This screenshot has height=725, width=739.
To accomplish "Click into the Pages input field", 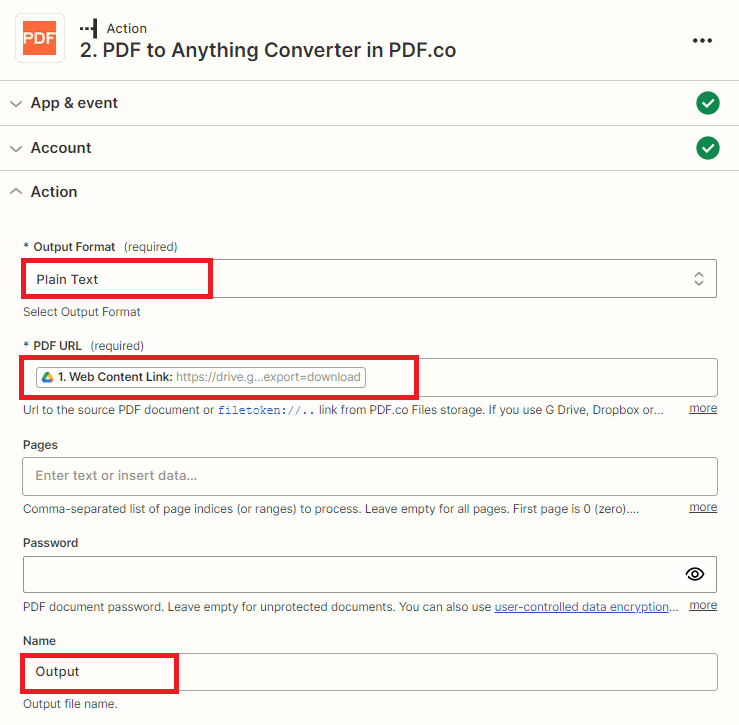I will tap(370, 476).
